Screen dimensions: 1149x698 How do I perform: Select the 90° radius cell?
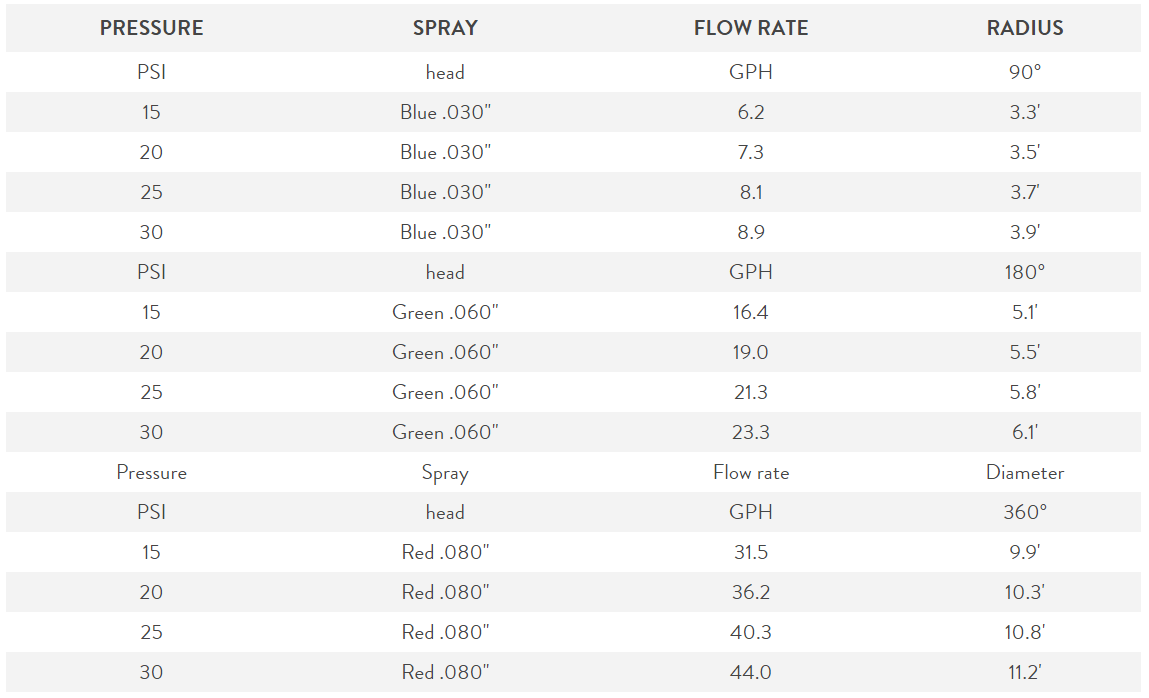point(1024,72)
